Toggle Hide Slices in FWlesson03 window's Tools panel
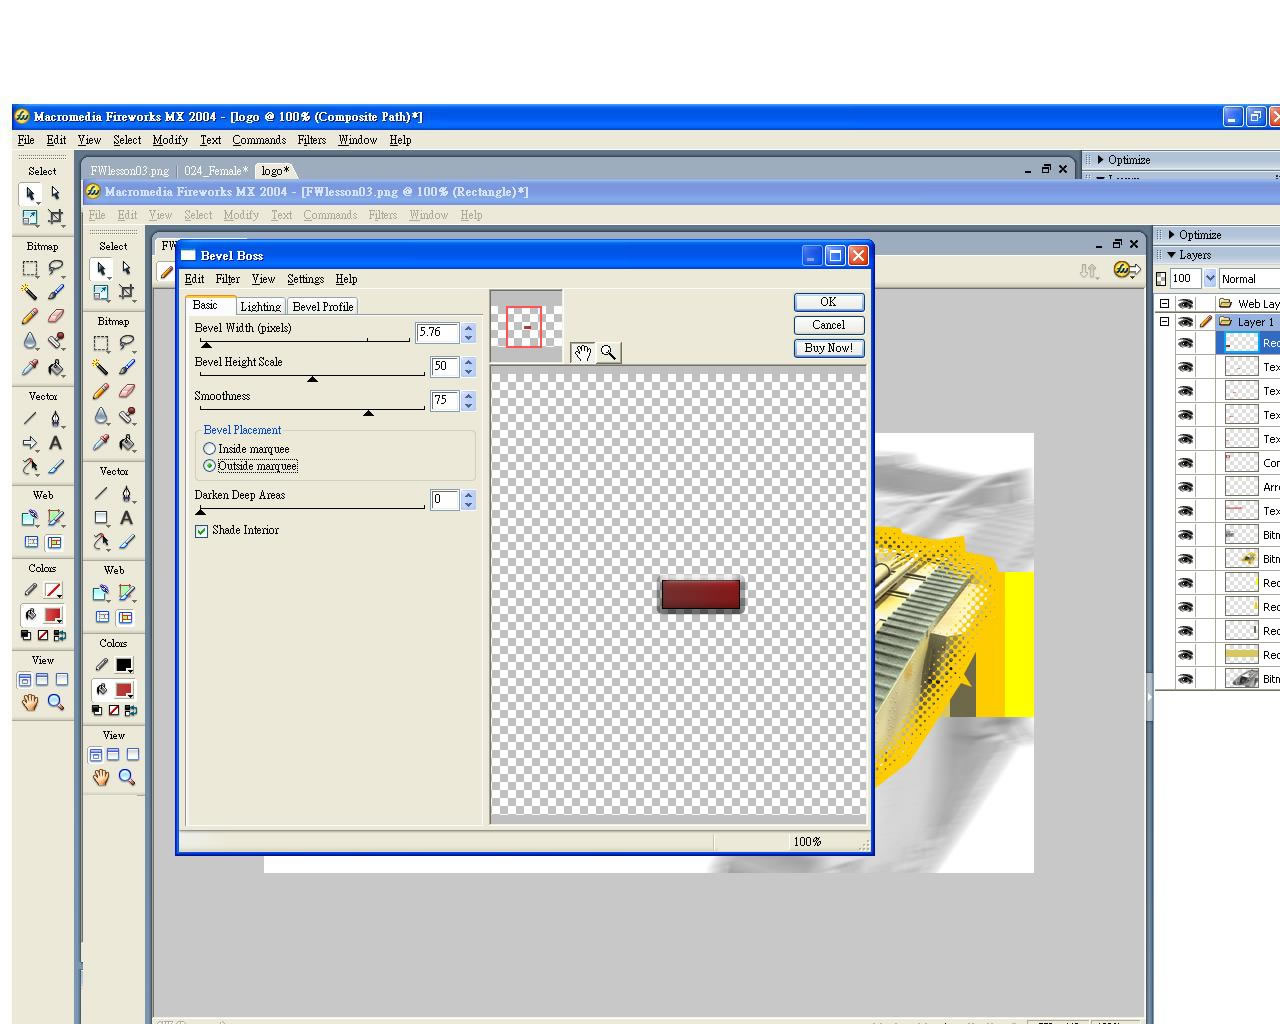This screenshot has width=1280, height=1024. point(102,617)
